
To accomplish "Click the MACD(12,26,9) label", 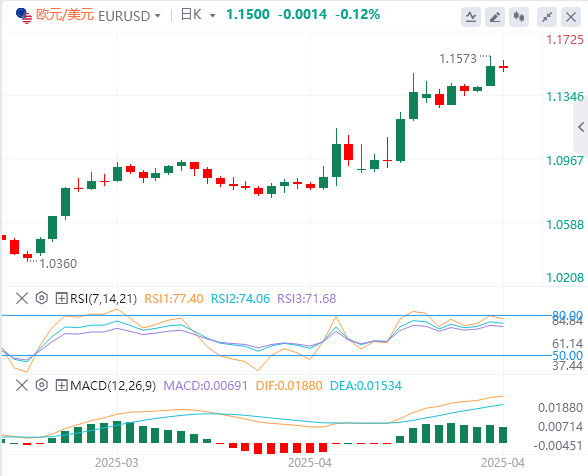I will tap(113, 386).
